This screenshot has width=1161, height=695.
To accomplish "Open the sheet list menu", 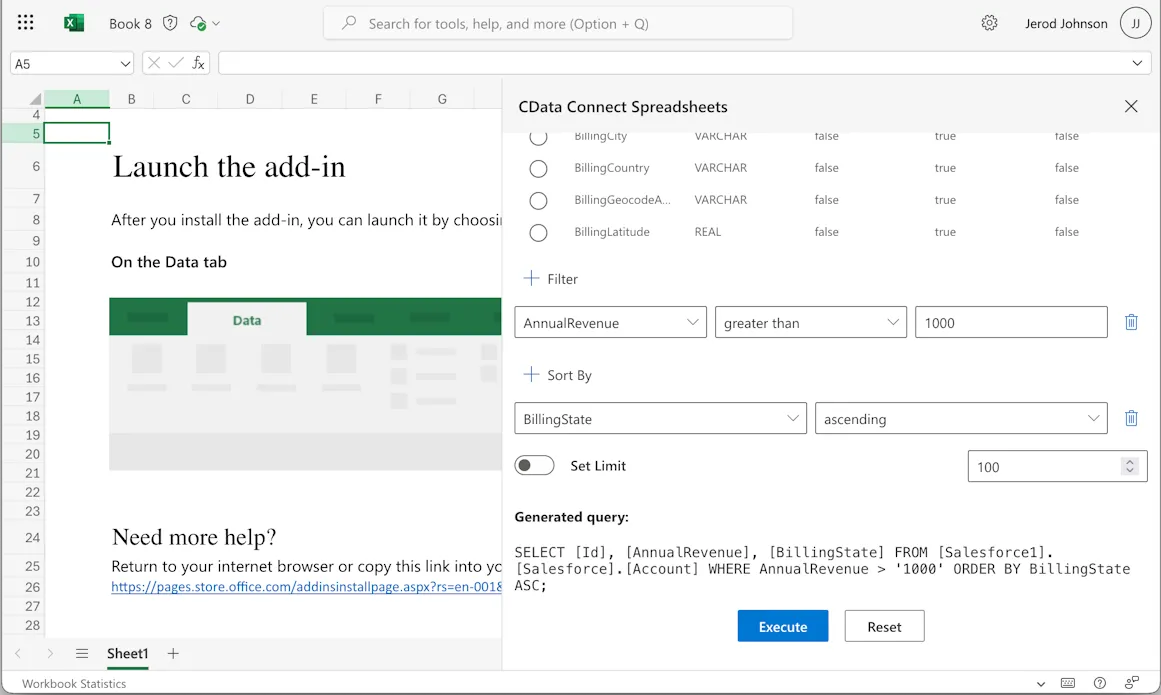I will (82, 653).
